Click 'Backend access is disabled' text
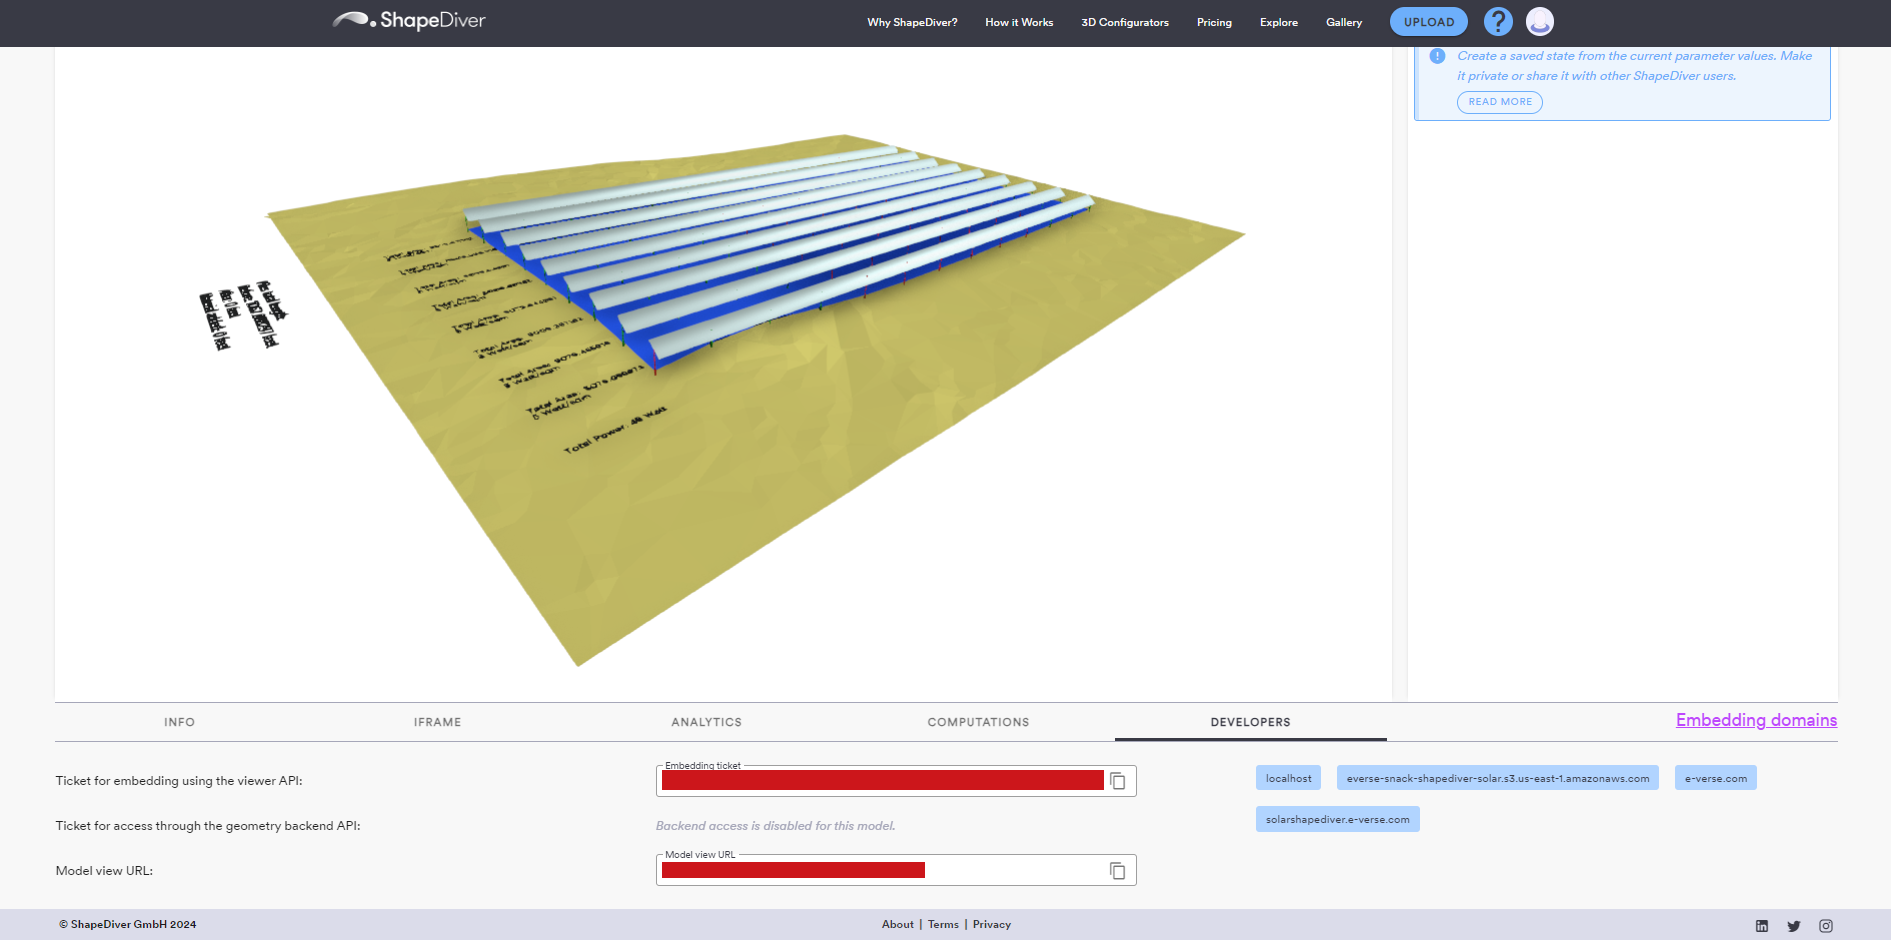The image size is (1891, 940). point(776,826)
